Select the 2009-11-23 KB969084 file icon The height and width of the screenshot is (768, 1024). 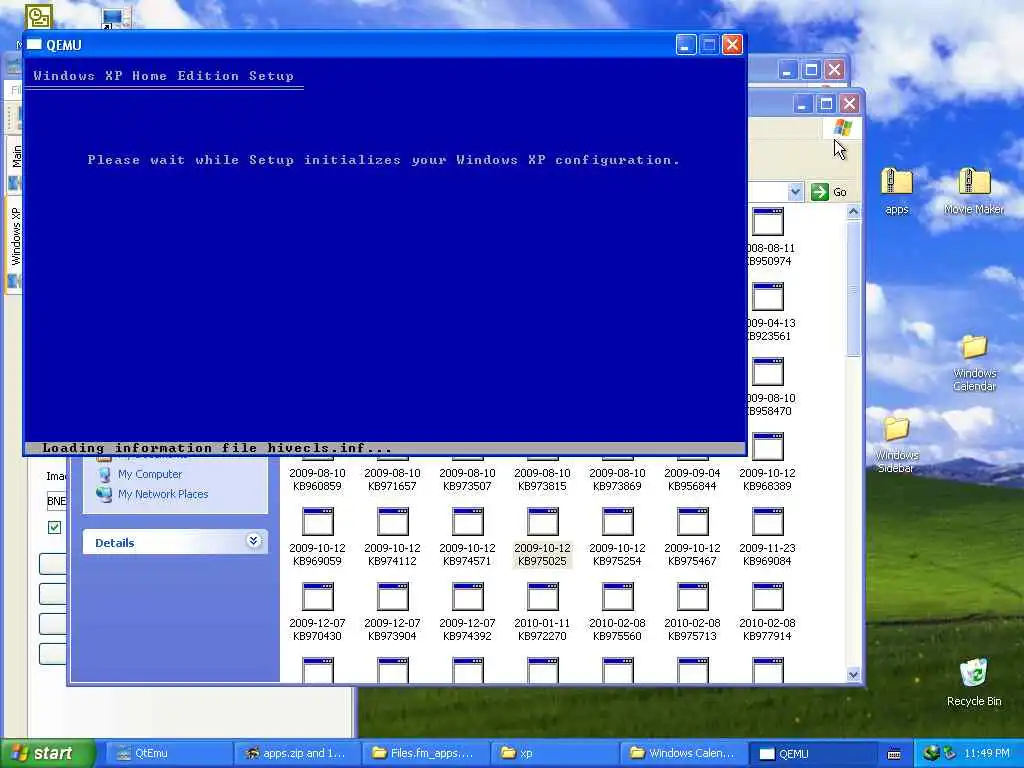click(x=768, y=522)
